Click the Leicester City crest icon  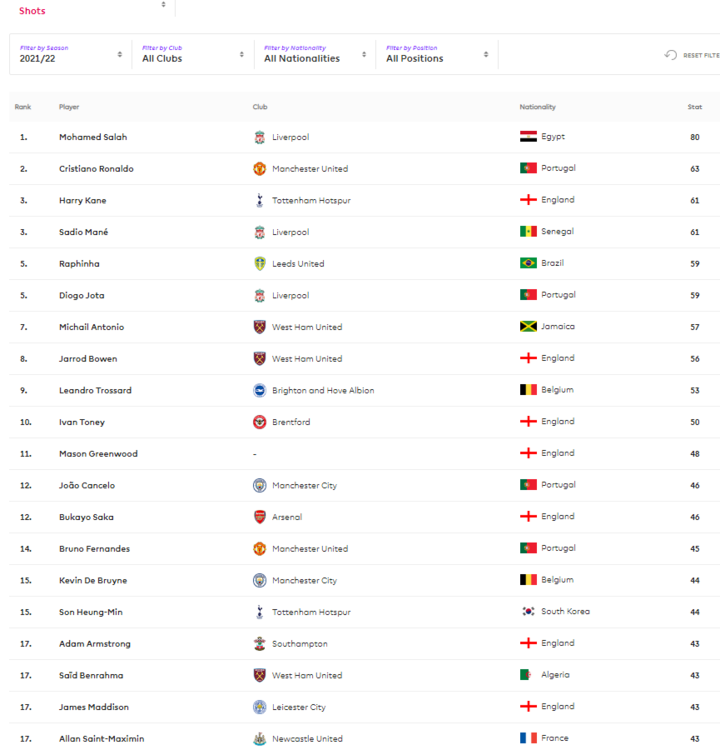point(259,707)
